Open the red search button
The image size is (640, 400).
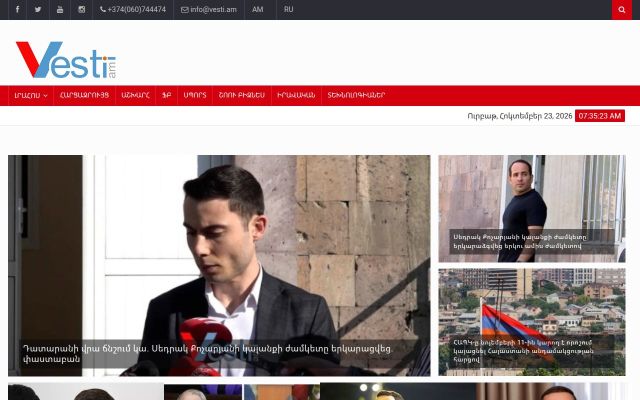[x=622, y=9]
